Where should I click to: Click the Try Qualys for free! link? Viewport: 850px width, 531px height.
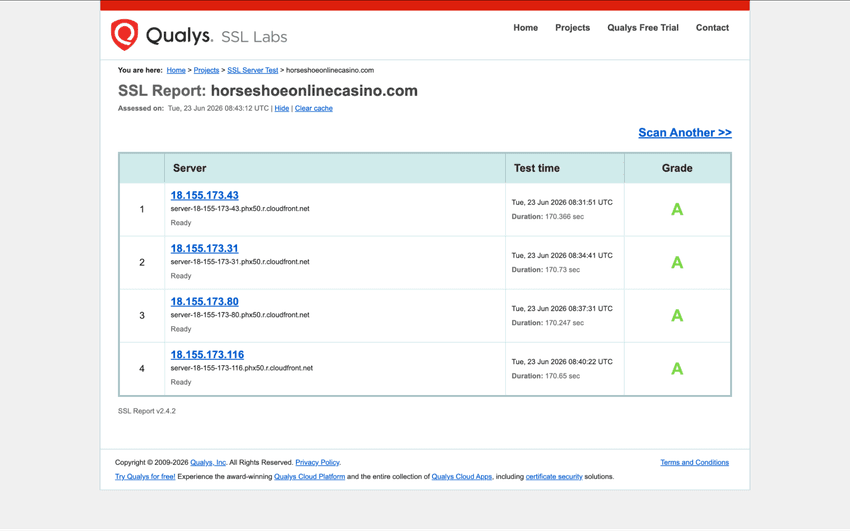pyautogui.click(x=145, y=477)
